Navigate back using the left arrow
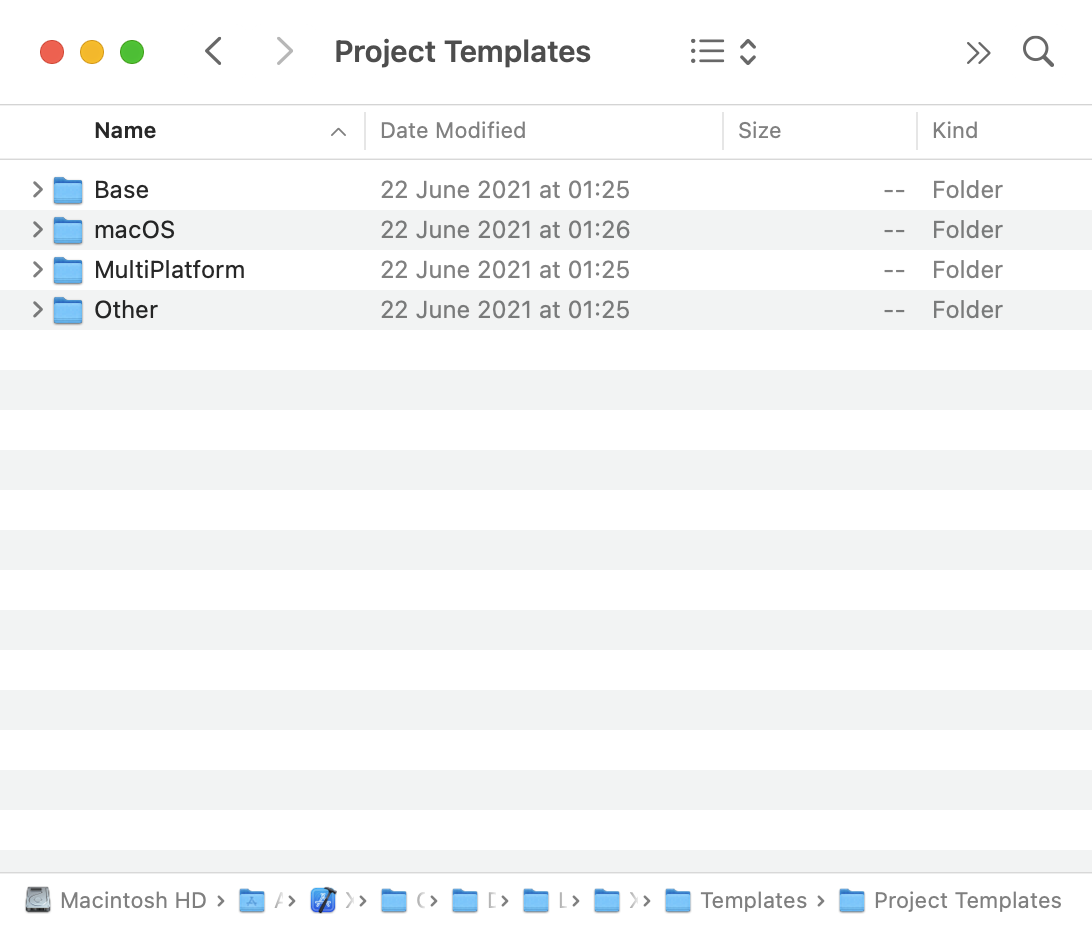Screen dimensions: 1092x928 point(213,51)
